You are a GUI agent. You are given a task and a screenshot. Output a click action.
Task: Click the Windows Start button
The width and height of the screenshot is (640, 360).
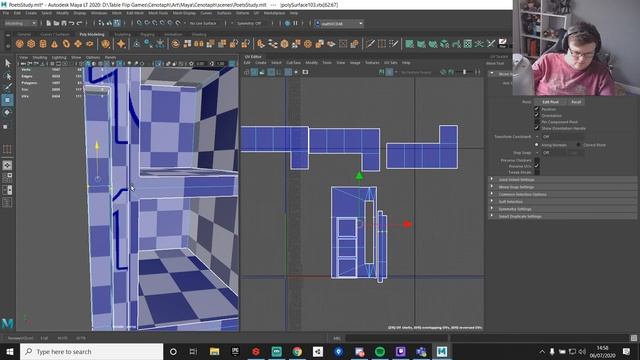(9, 351)
